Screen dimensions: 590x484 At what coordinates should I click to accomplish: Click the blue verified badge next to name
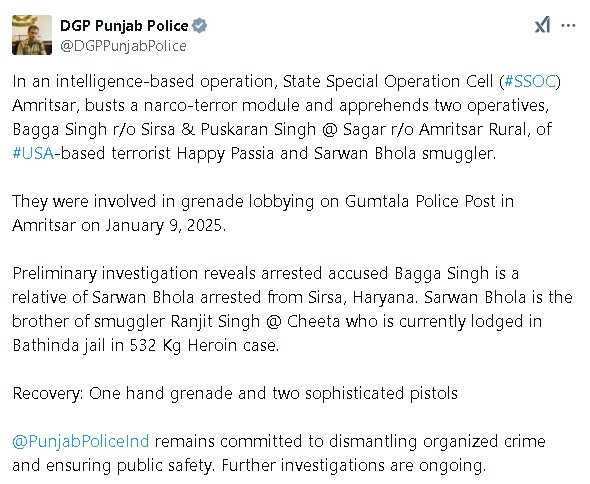tap(199, 26)
